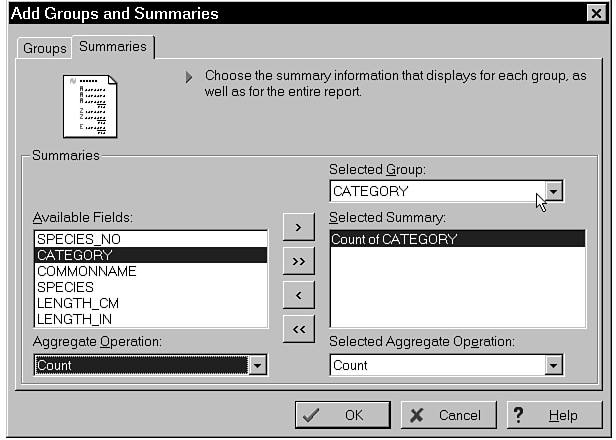Click the double right arrow add-all button

click(x=299, y=261)
